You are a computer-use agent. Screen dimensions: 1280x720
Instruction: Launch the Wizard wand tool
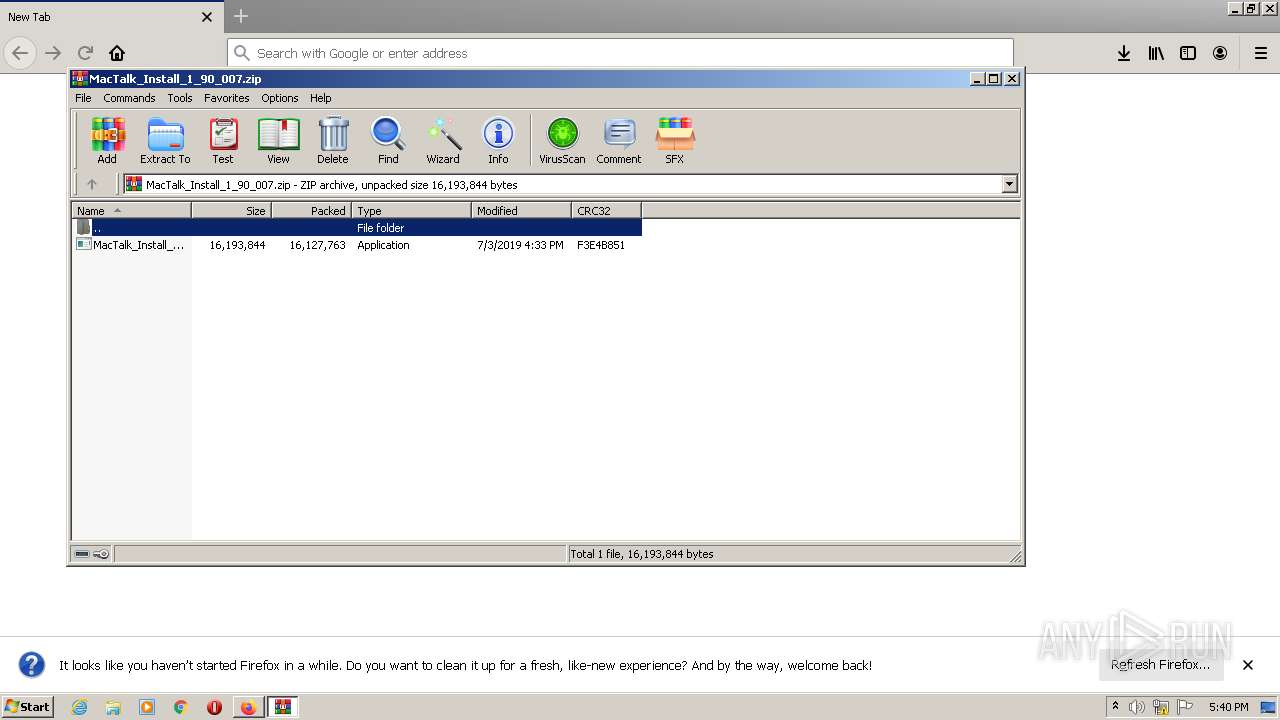coord(443,140)
